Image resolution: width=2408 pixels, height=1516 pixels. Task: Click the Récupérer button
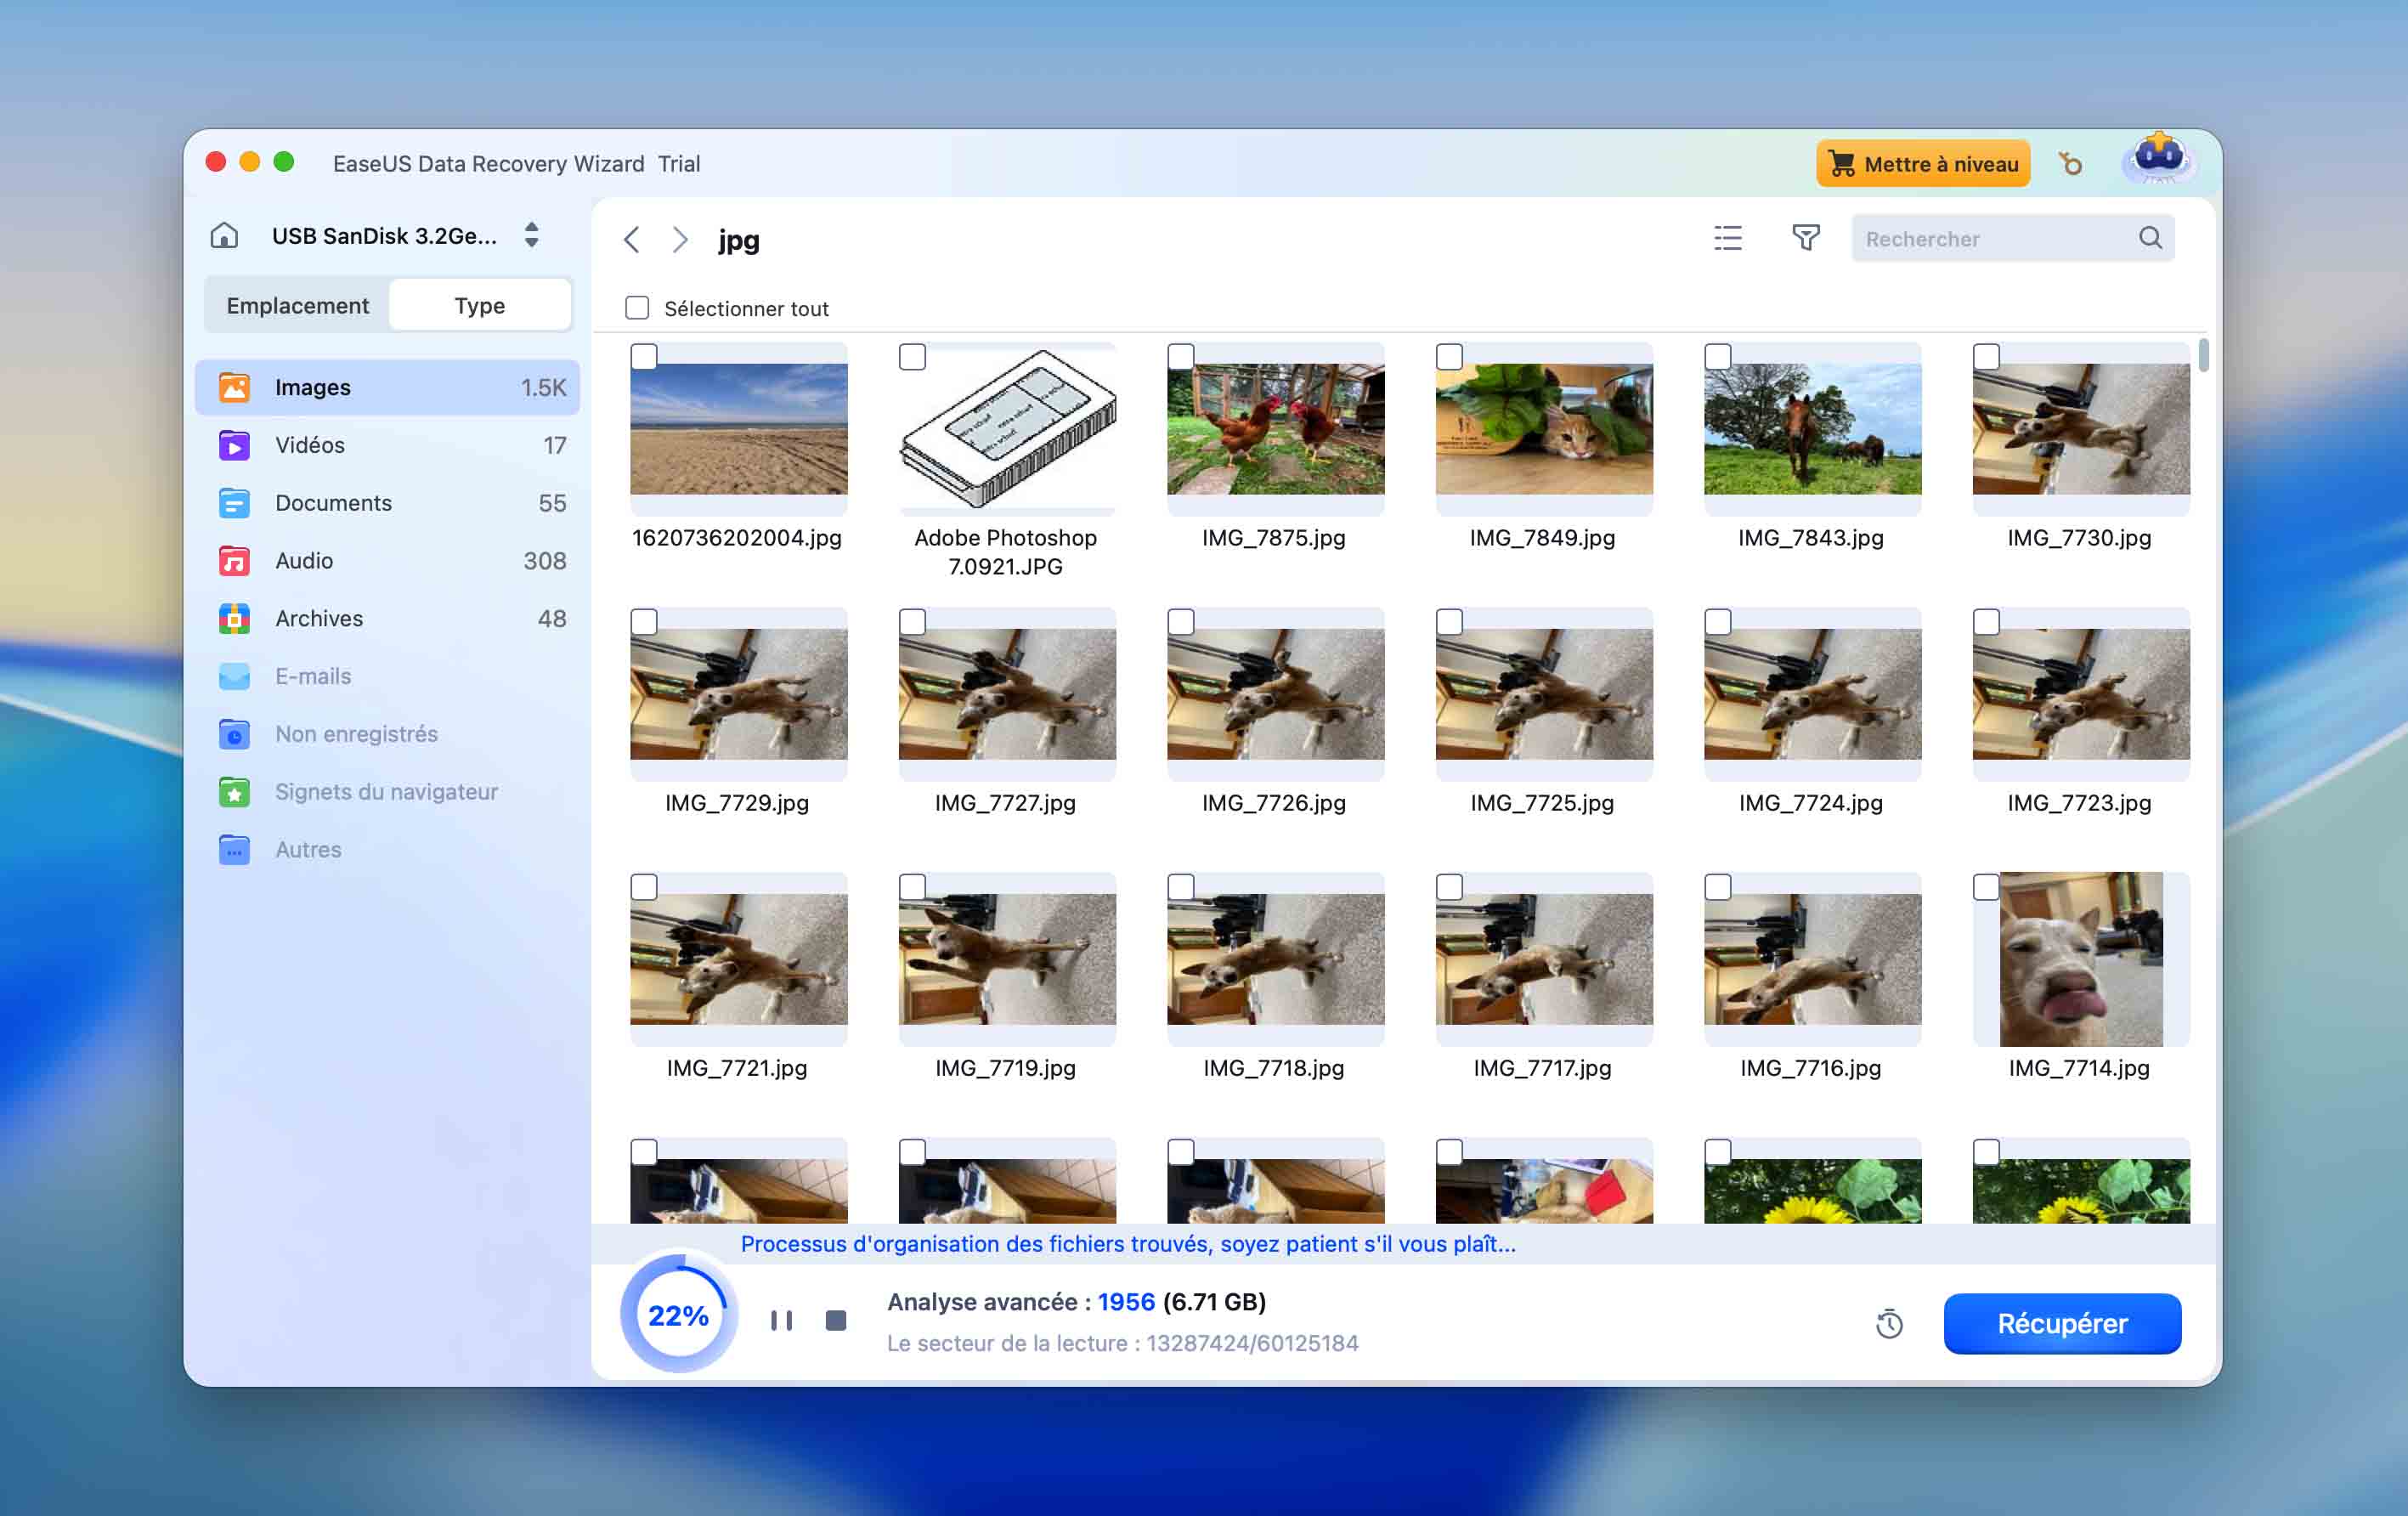(2062, 1322)
